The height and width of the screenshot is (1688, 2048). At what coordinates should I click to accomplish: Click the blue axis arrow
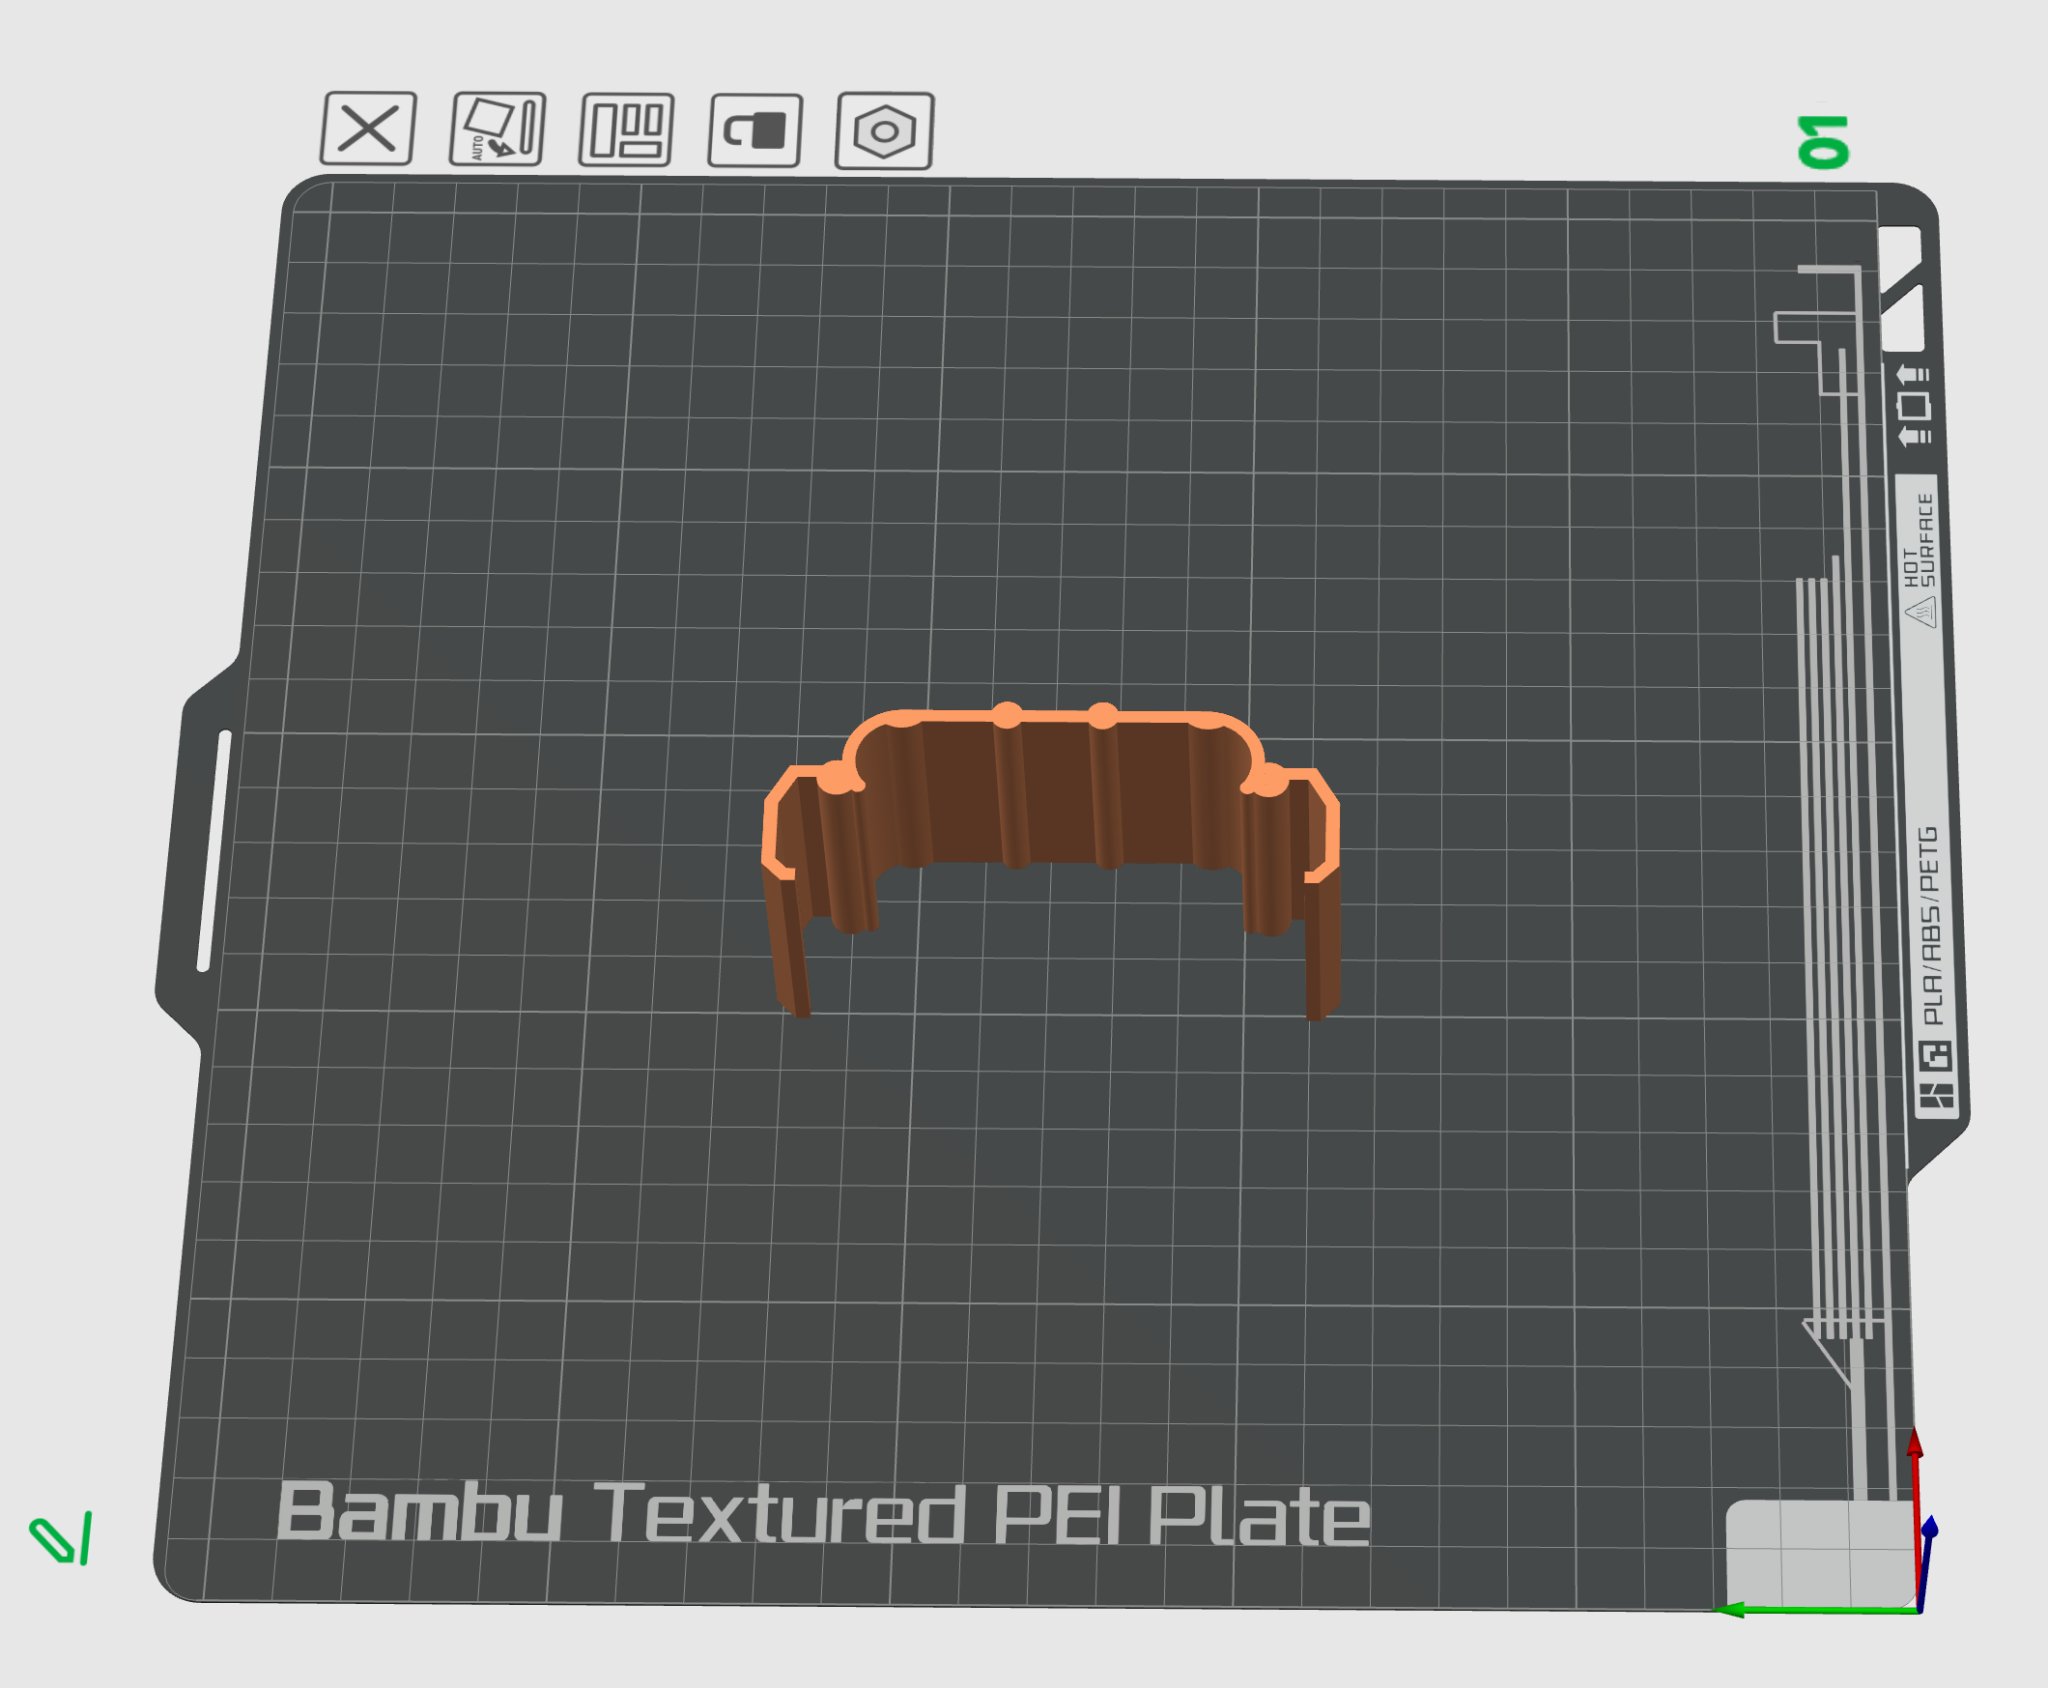tap(1929, 1528)
